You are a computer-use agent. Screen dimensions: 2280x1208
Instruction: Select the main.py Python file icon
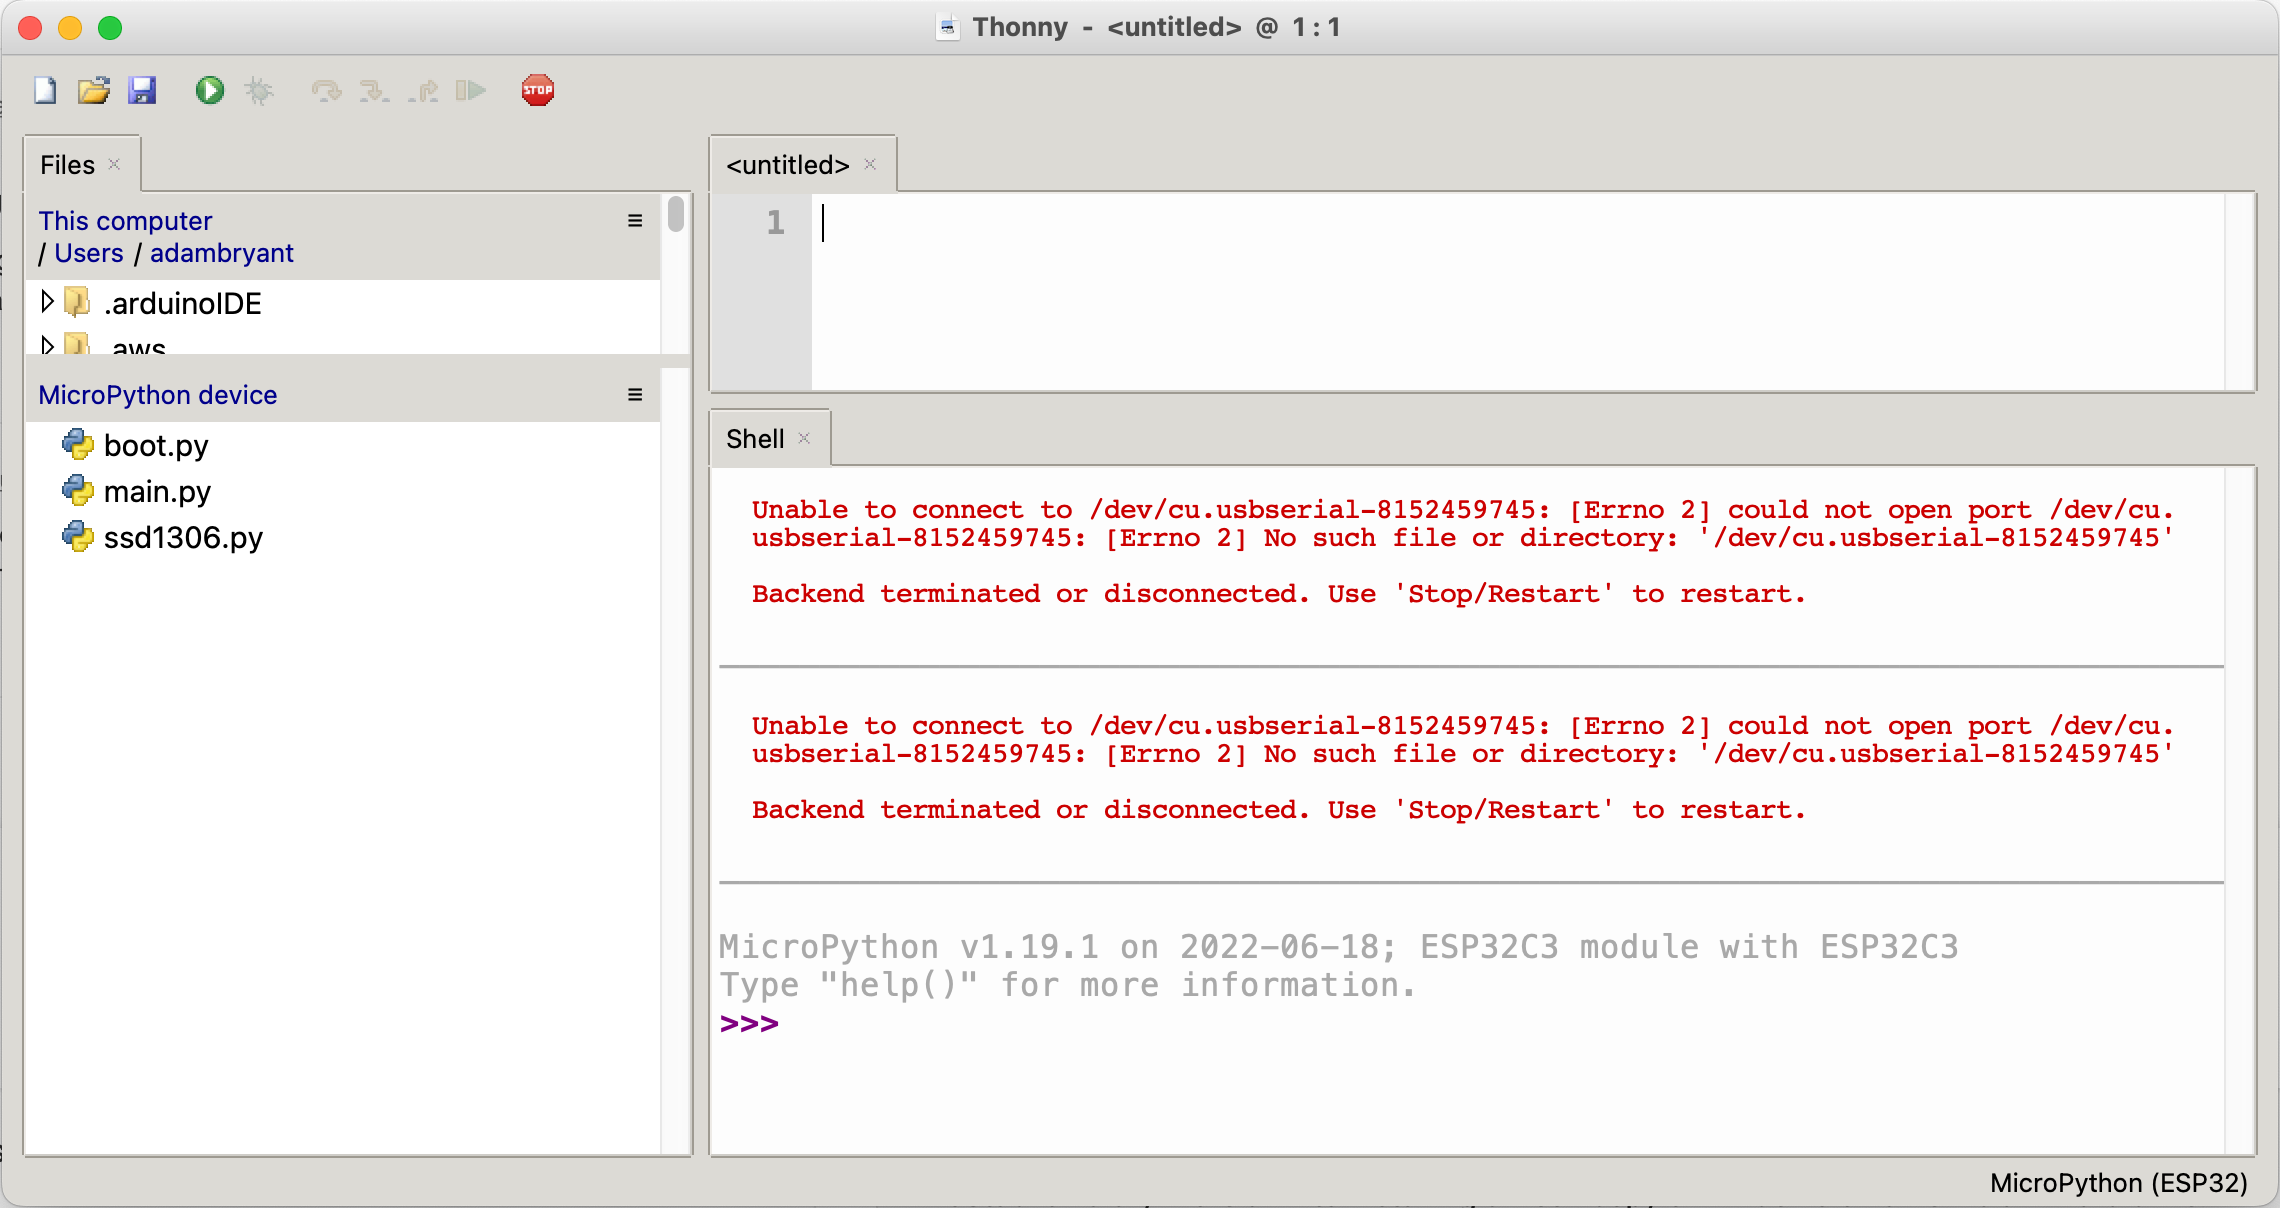(x=78, y=490)
